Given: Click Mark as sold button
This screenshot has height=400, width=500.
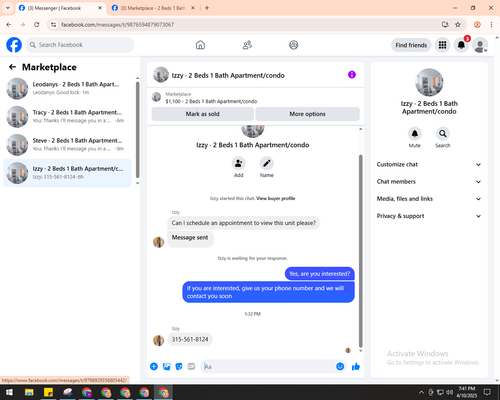Looking at the screenshot, I should tap(203, 114).
